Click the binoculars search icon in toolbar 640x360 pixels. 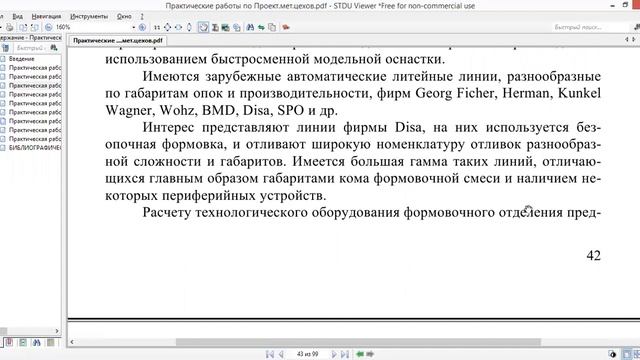[250, 27]
